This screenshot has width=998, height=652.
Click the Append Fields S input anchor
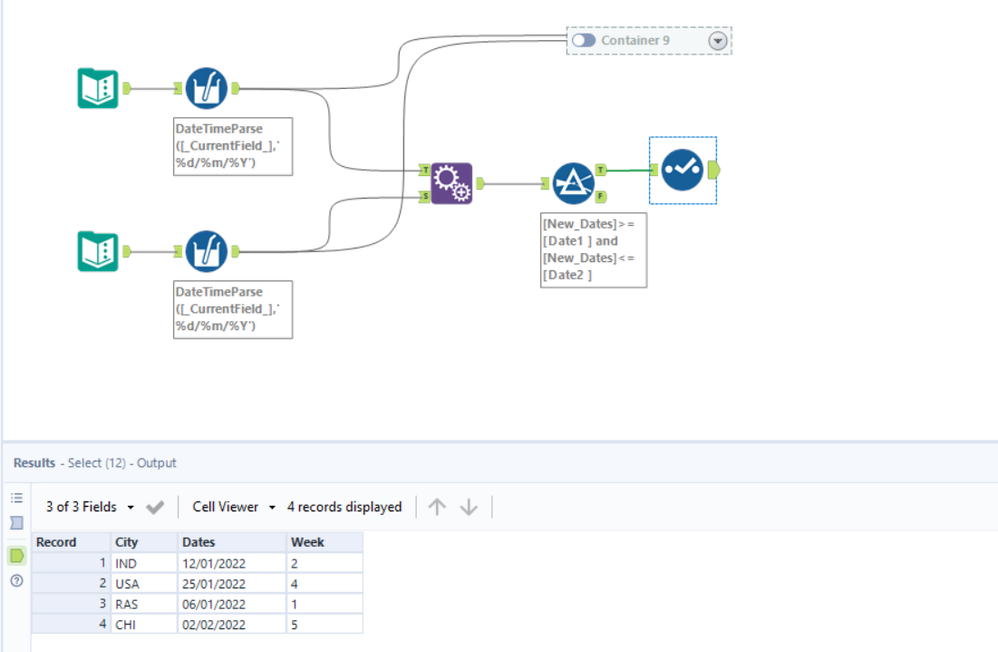(425, 197)
